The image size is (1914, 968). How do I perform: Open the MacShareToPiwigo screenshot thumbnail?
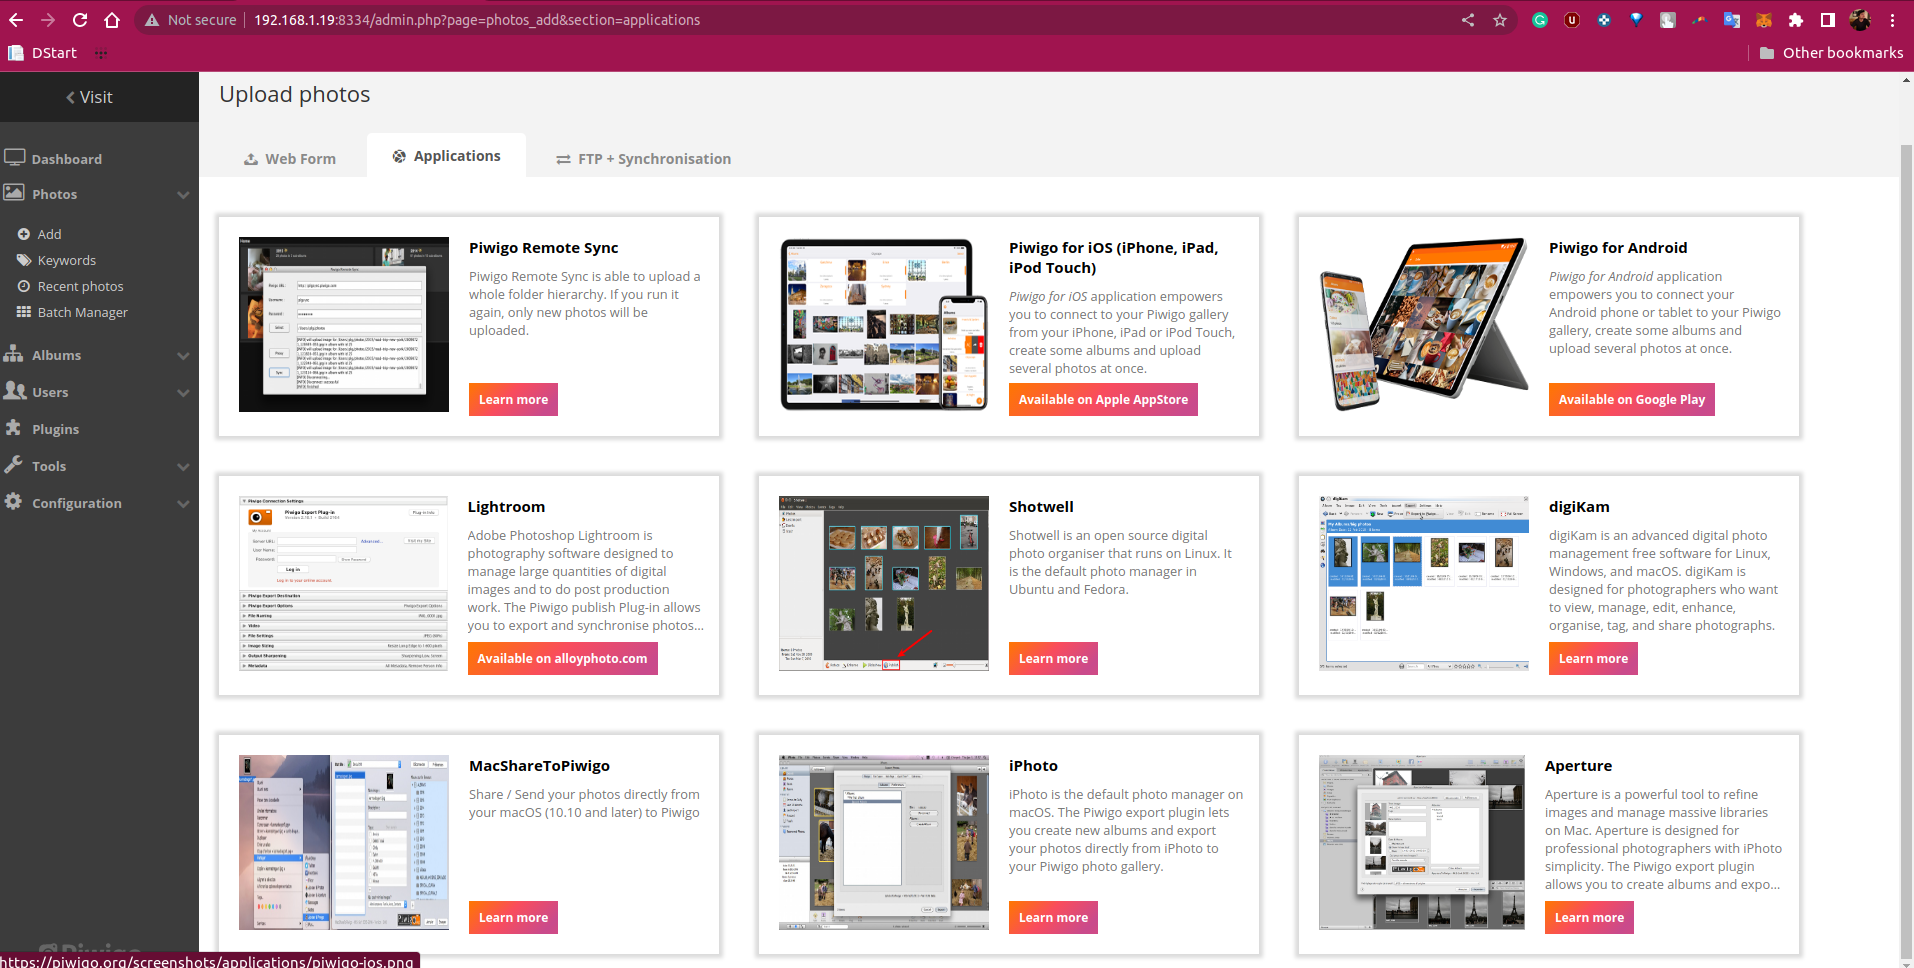tap(344, 842)
